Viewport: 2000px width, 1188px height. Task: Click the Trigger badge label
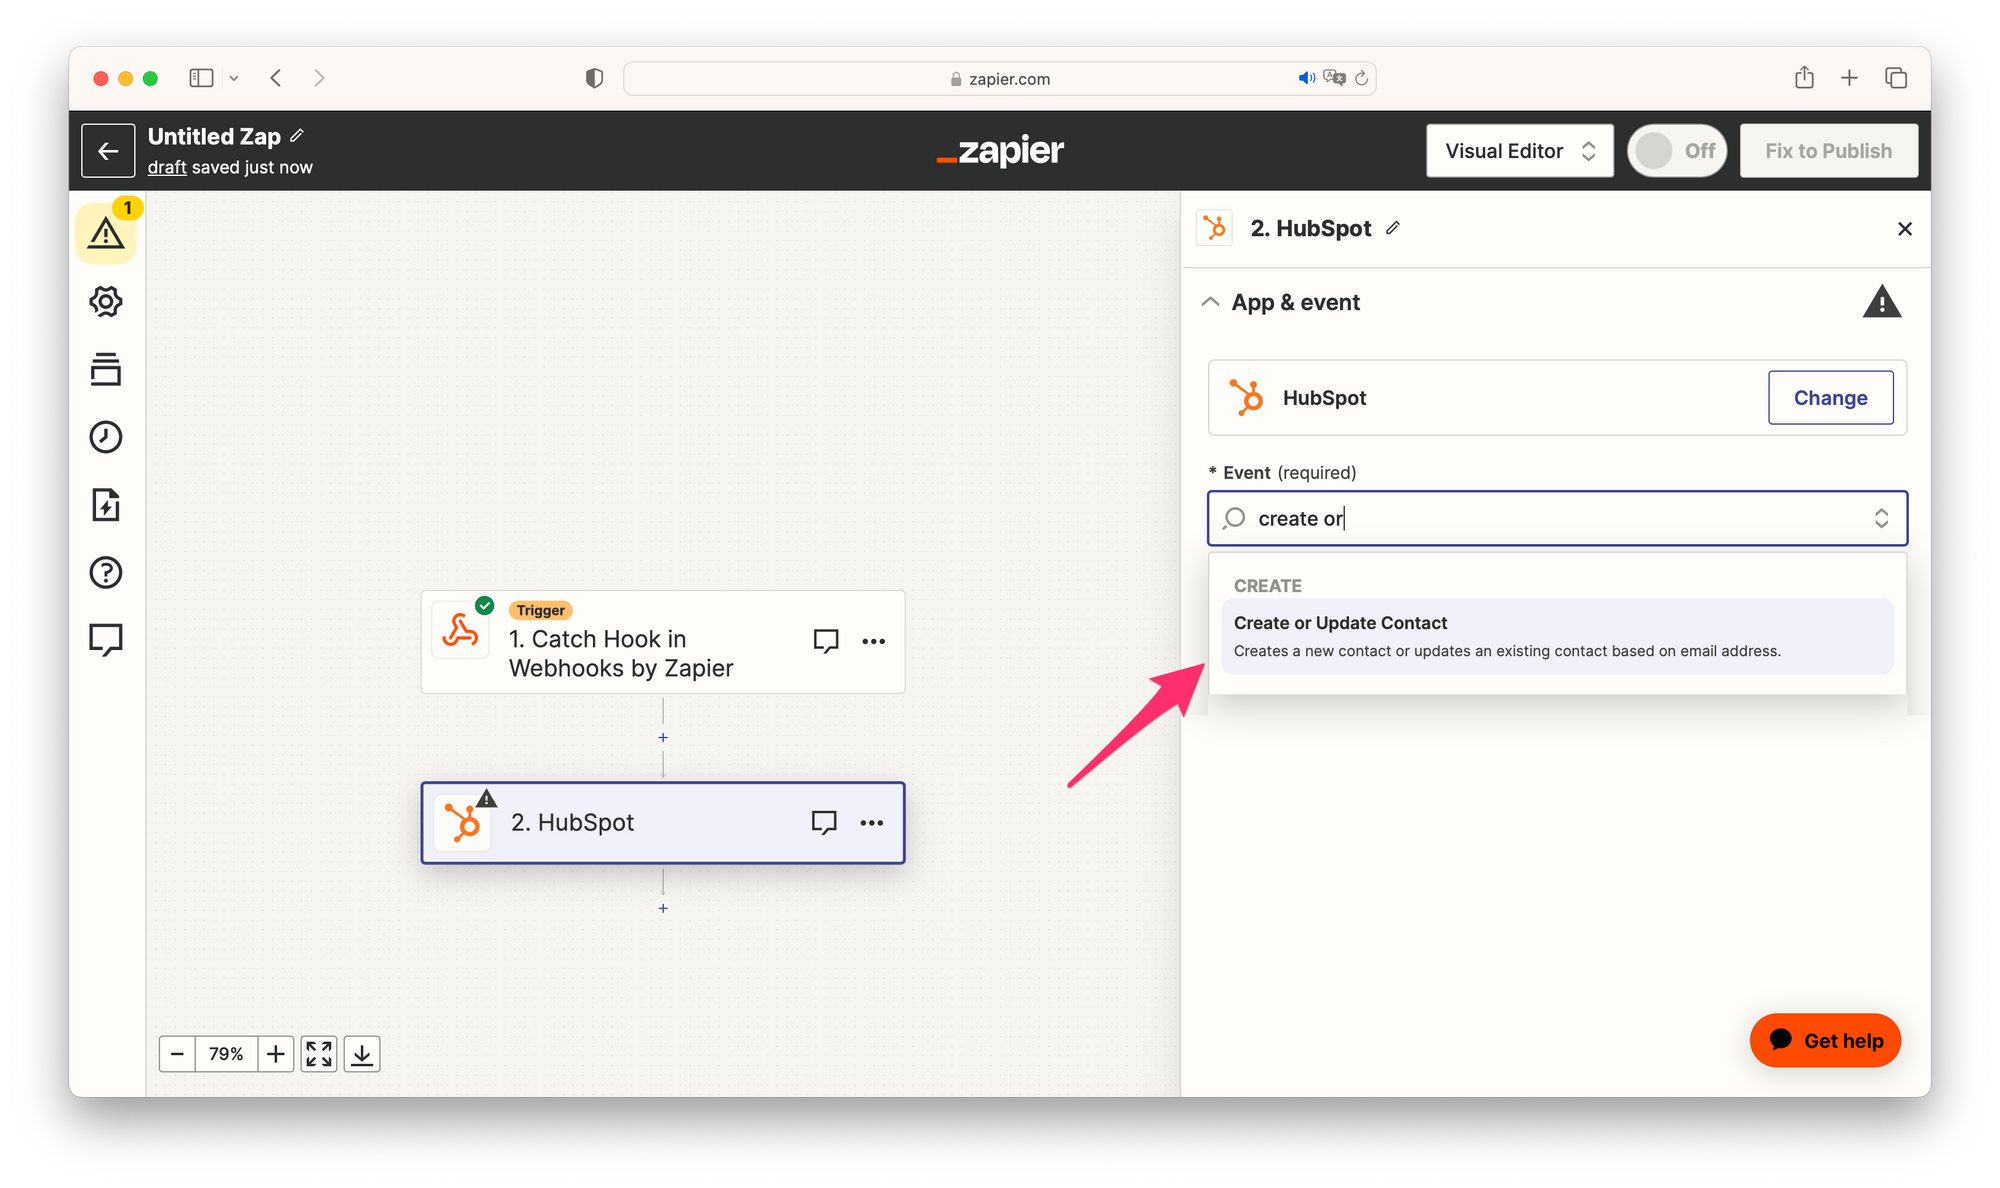pyautogui.click(x=541, y=610)
